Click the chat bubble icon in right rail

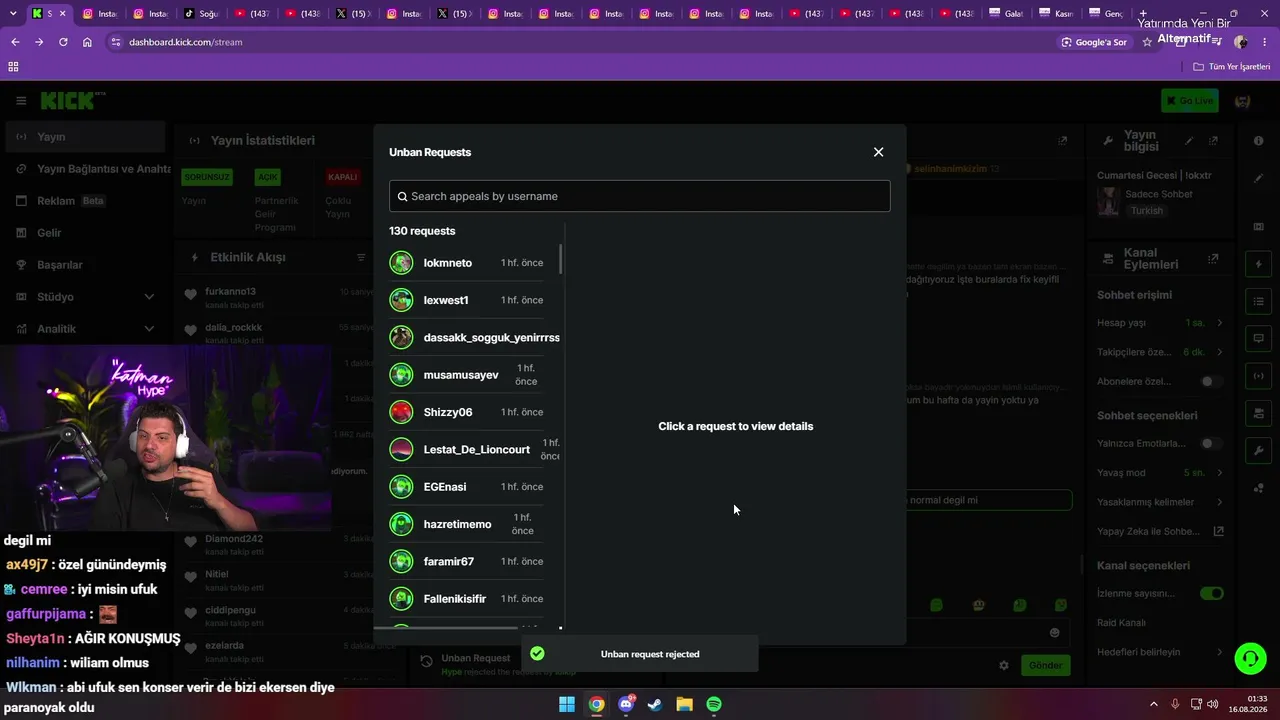pos(1258,339)
